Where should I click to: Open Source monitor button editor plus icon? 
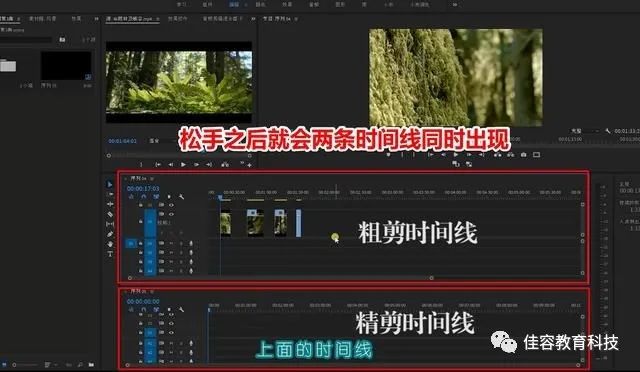249,165
